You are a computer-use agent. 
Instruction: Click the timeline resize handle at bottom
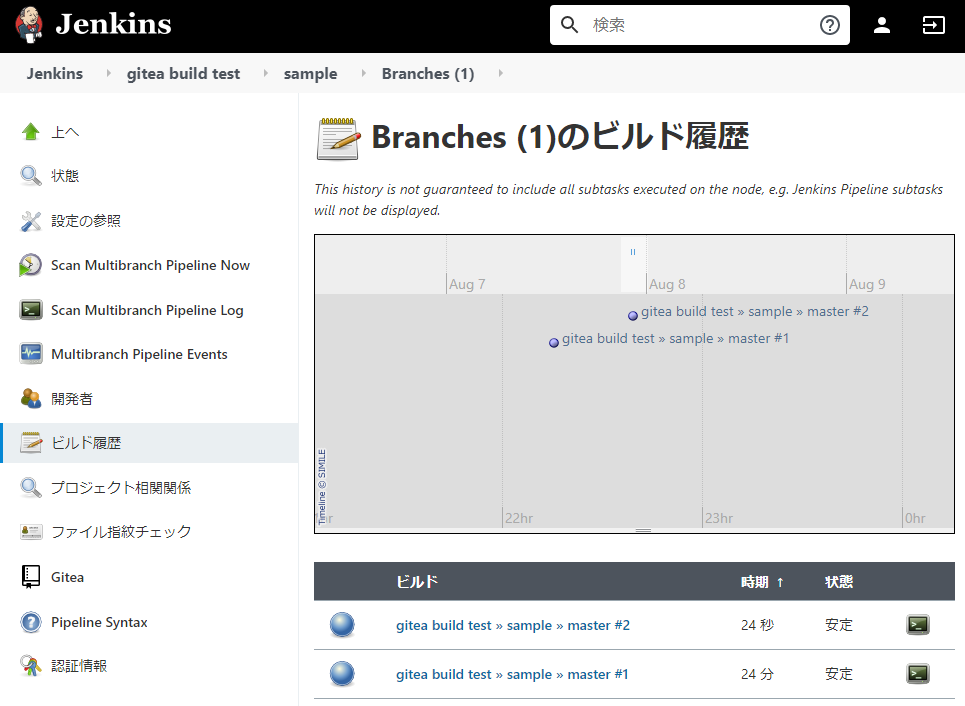643,530
